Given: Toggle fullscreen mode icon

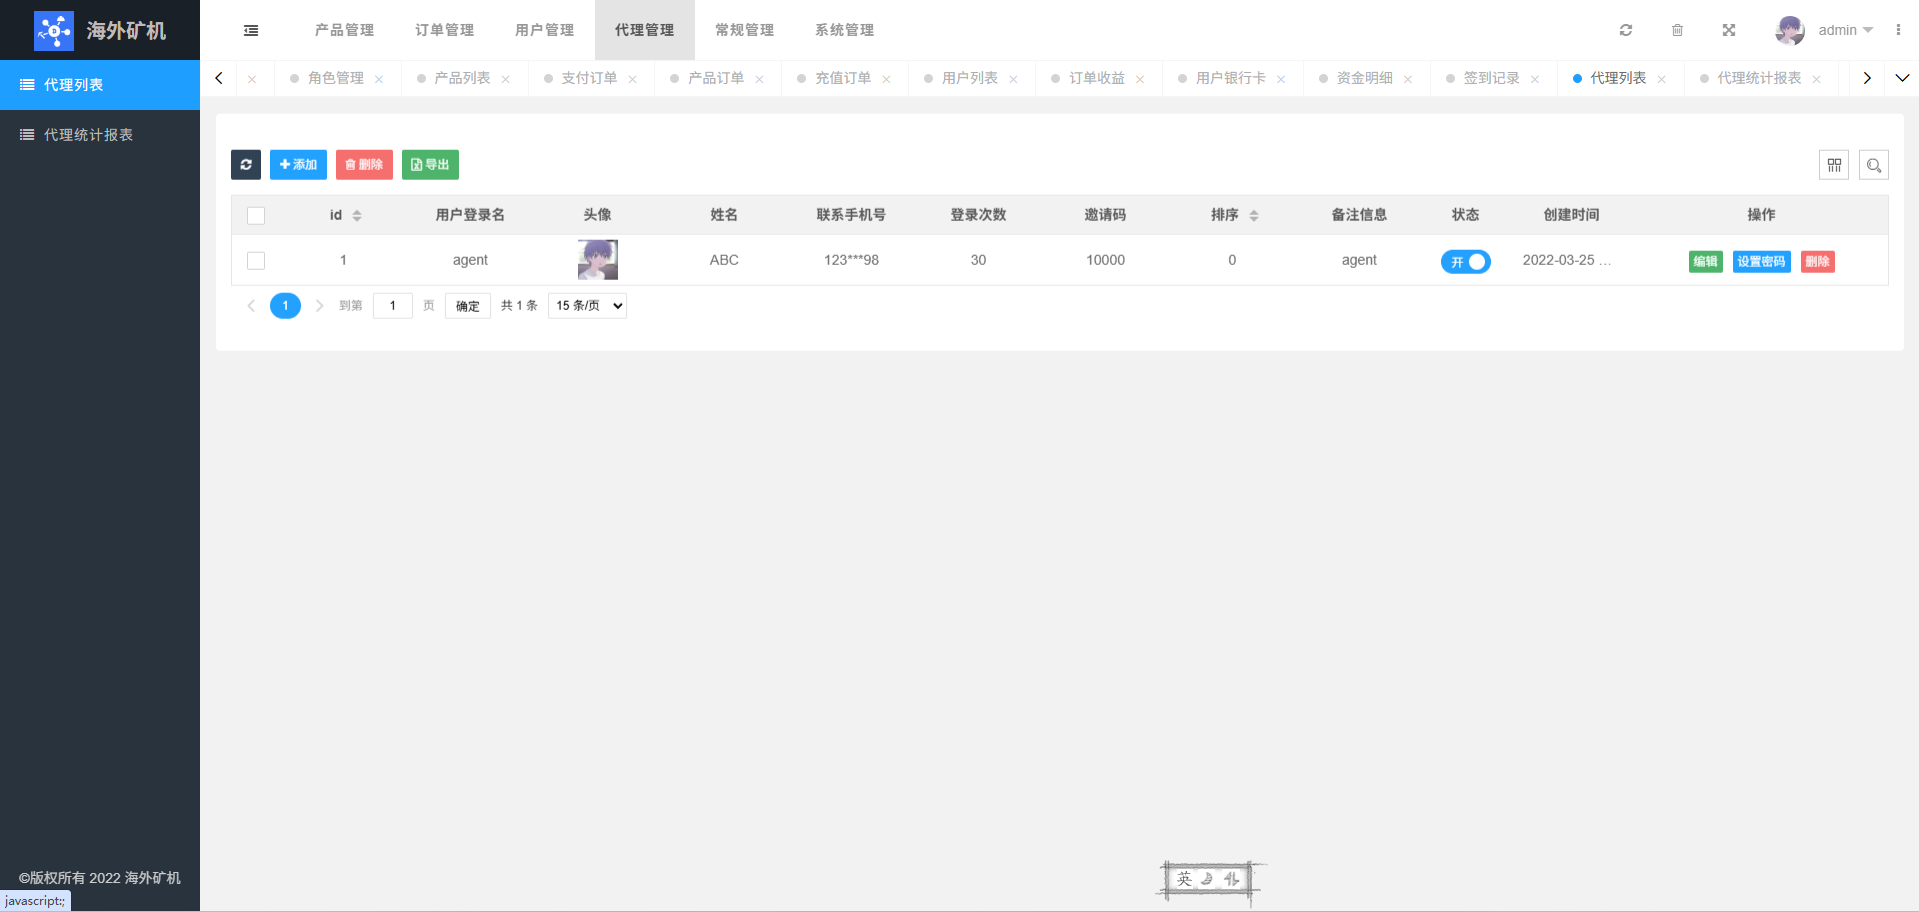Looking at the screenshot, I should point(1728,30).
